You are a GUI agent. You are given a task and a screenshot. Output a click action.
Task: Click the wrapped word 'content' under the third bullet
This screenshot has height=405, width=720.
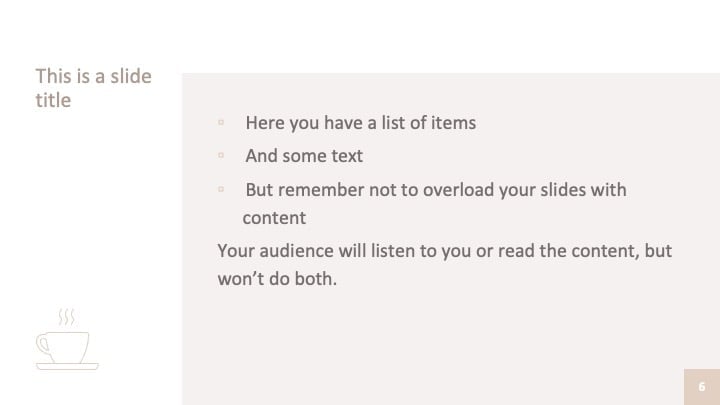coord(274,218)
